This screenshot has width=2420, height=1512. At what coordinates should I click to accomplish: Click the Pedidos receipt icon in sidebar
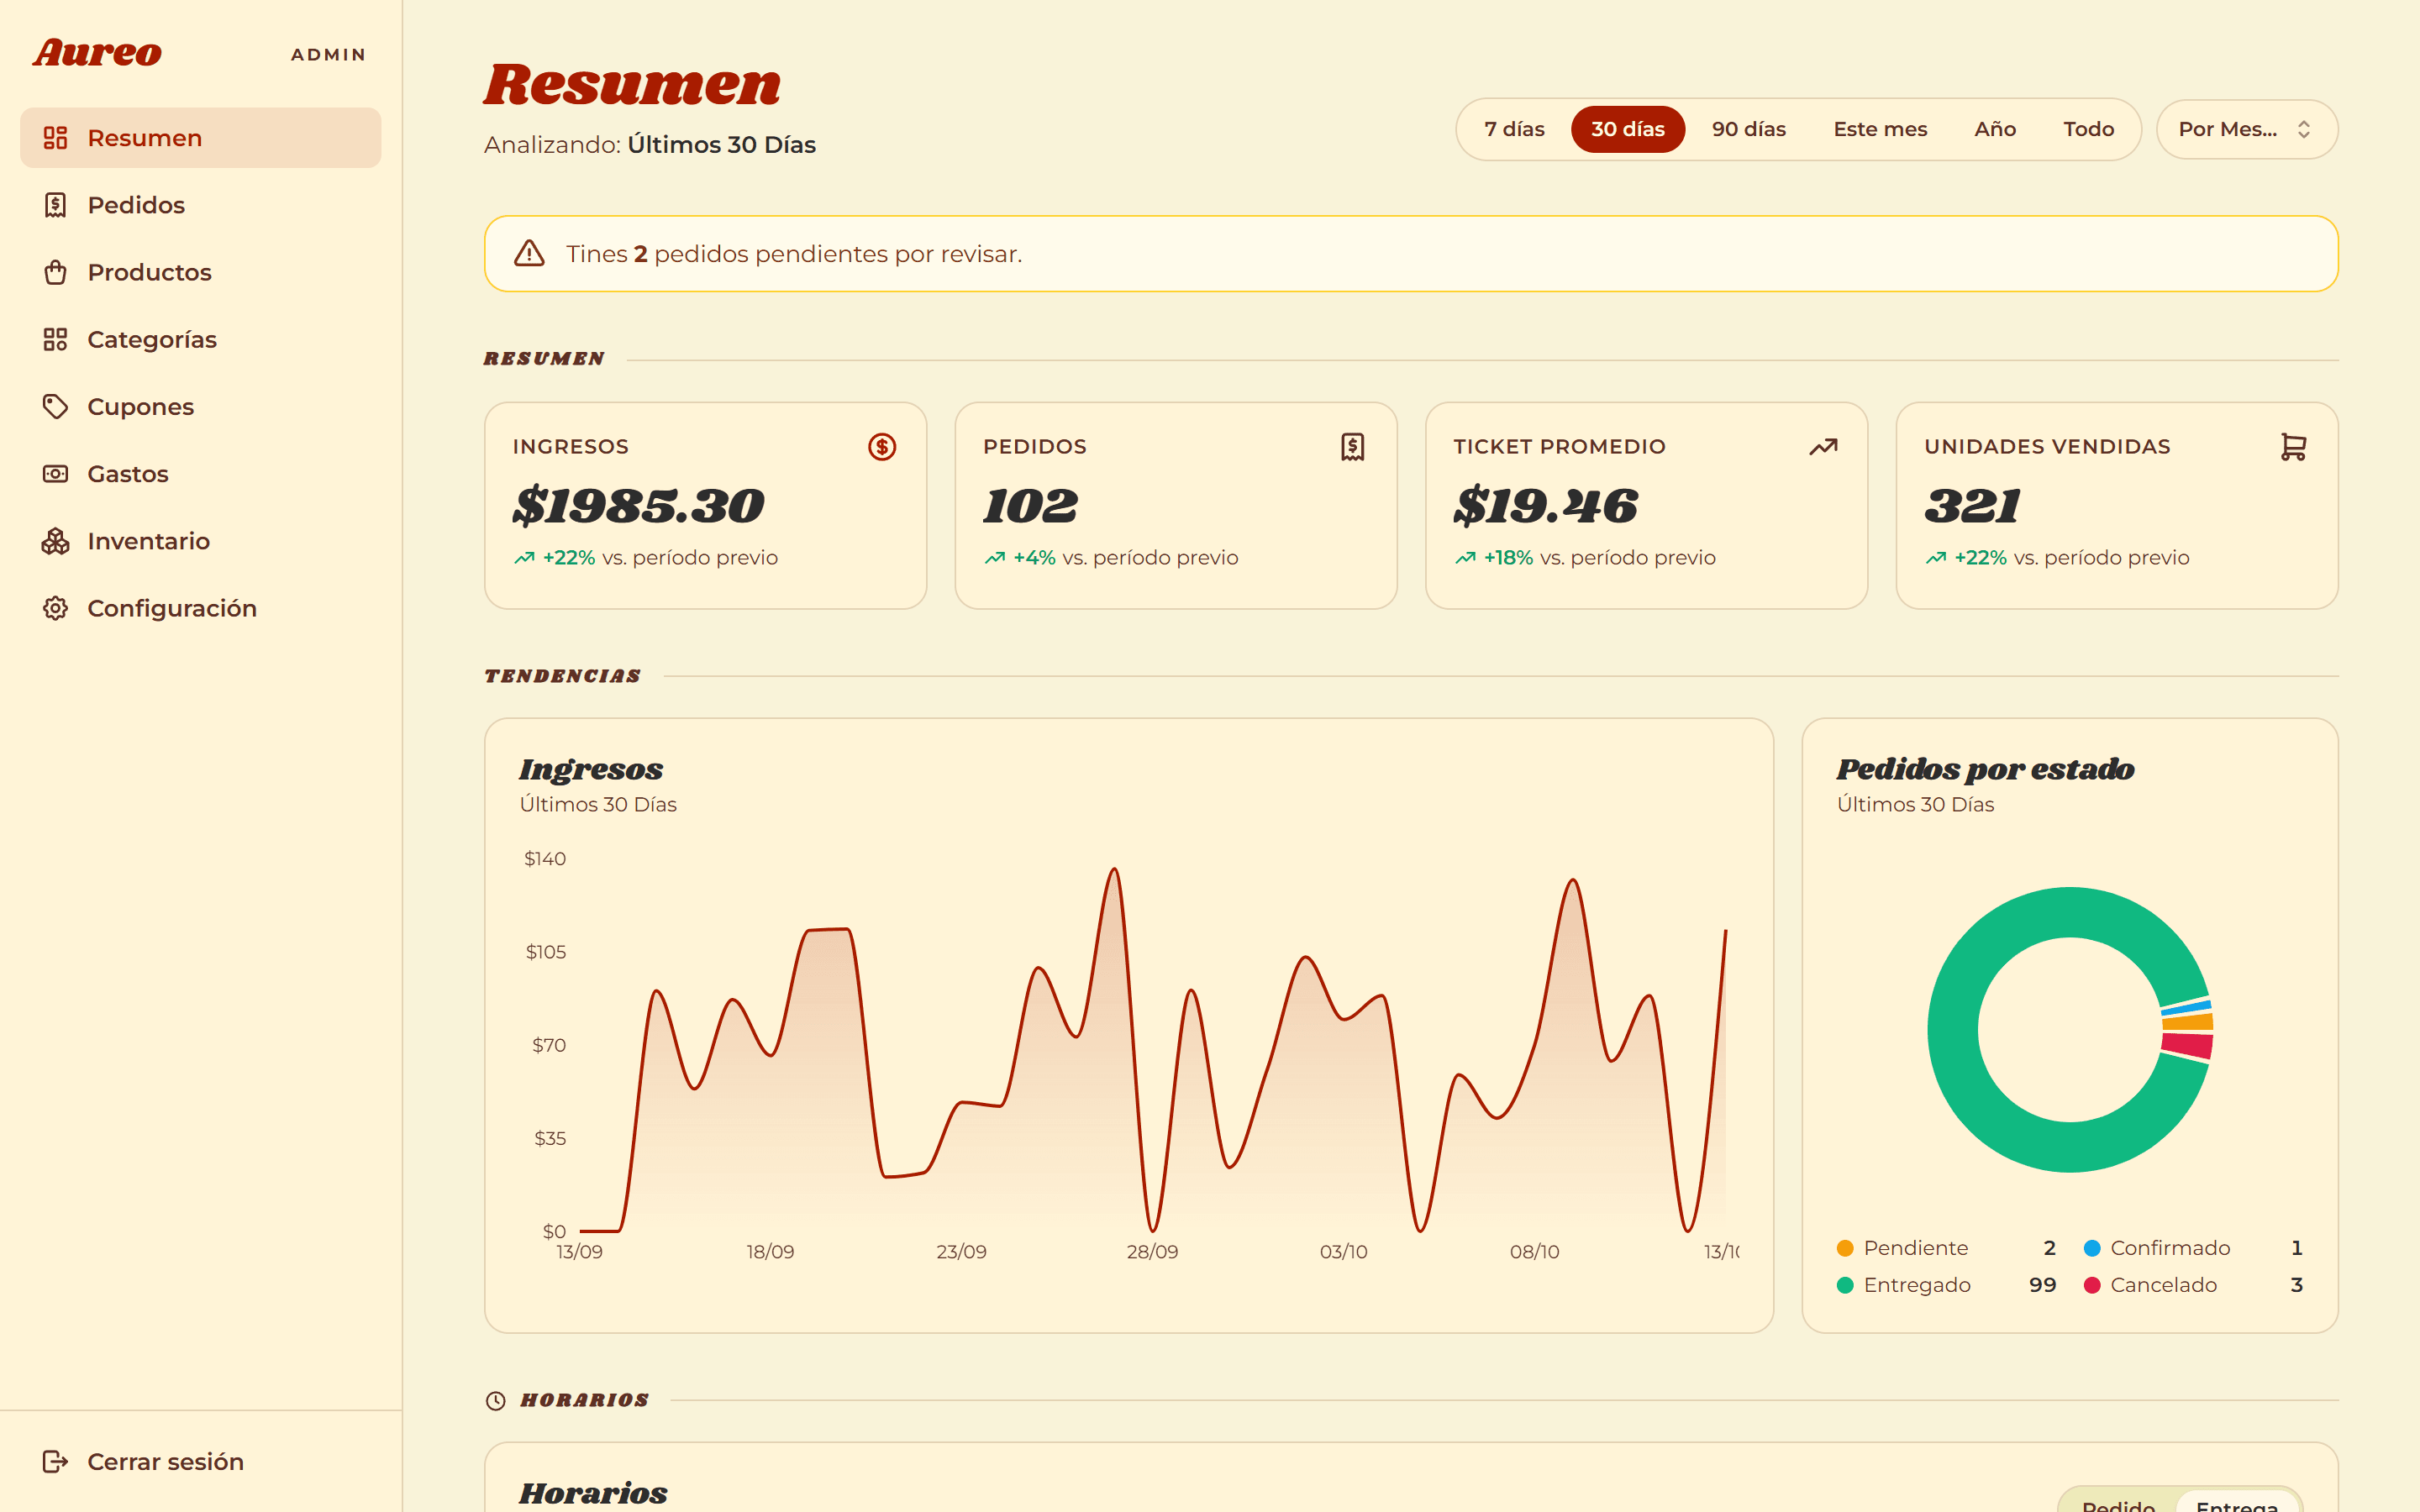pyautogui.click(x=55, y=205)
